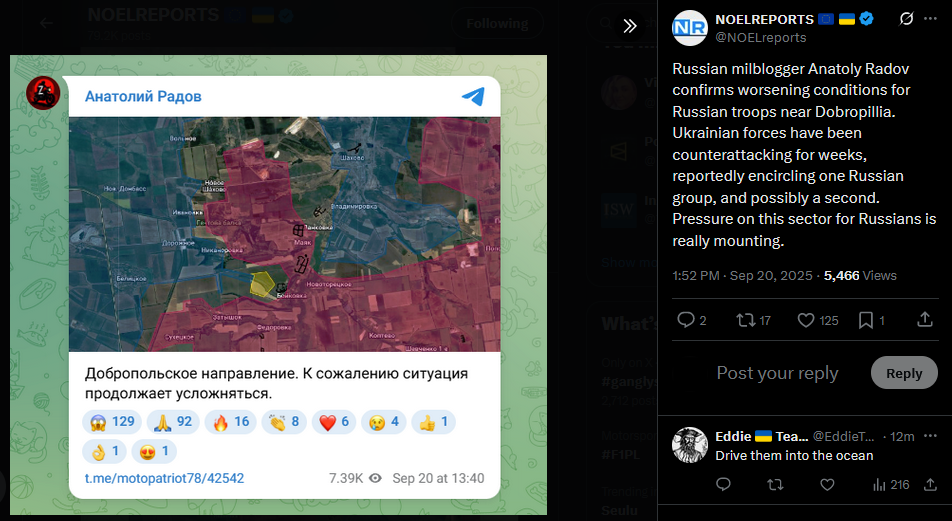
Task: Click the reply speech bubble on main post
Action: click(685, 319)
